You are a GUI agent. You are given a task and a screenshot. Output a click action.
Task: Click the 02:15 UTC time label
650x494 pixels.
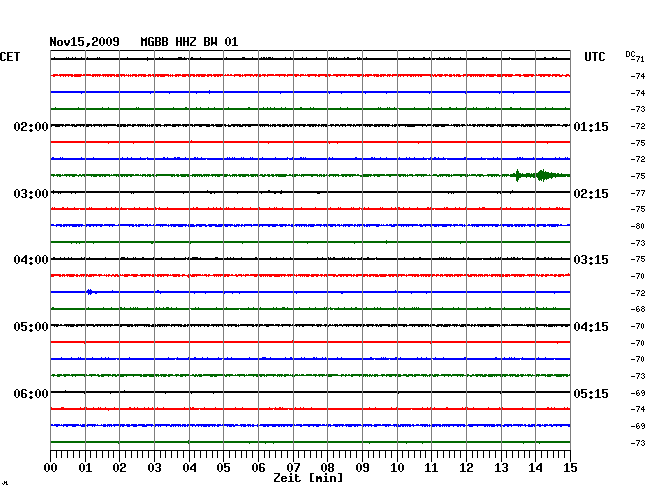pyautogui.click(x=591, y=194)
